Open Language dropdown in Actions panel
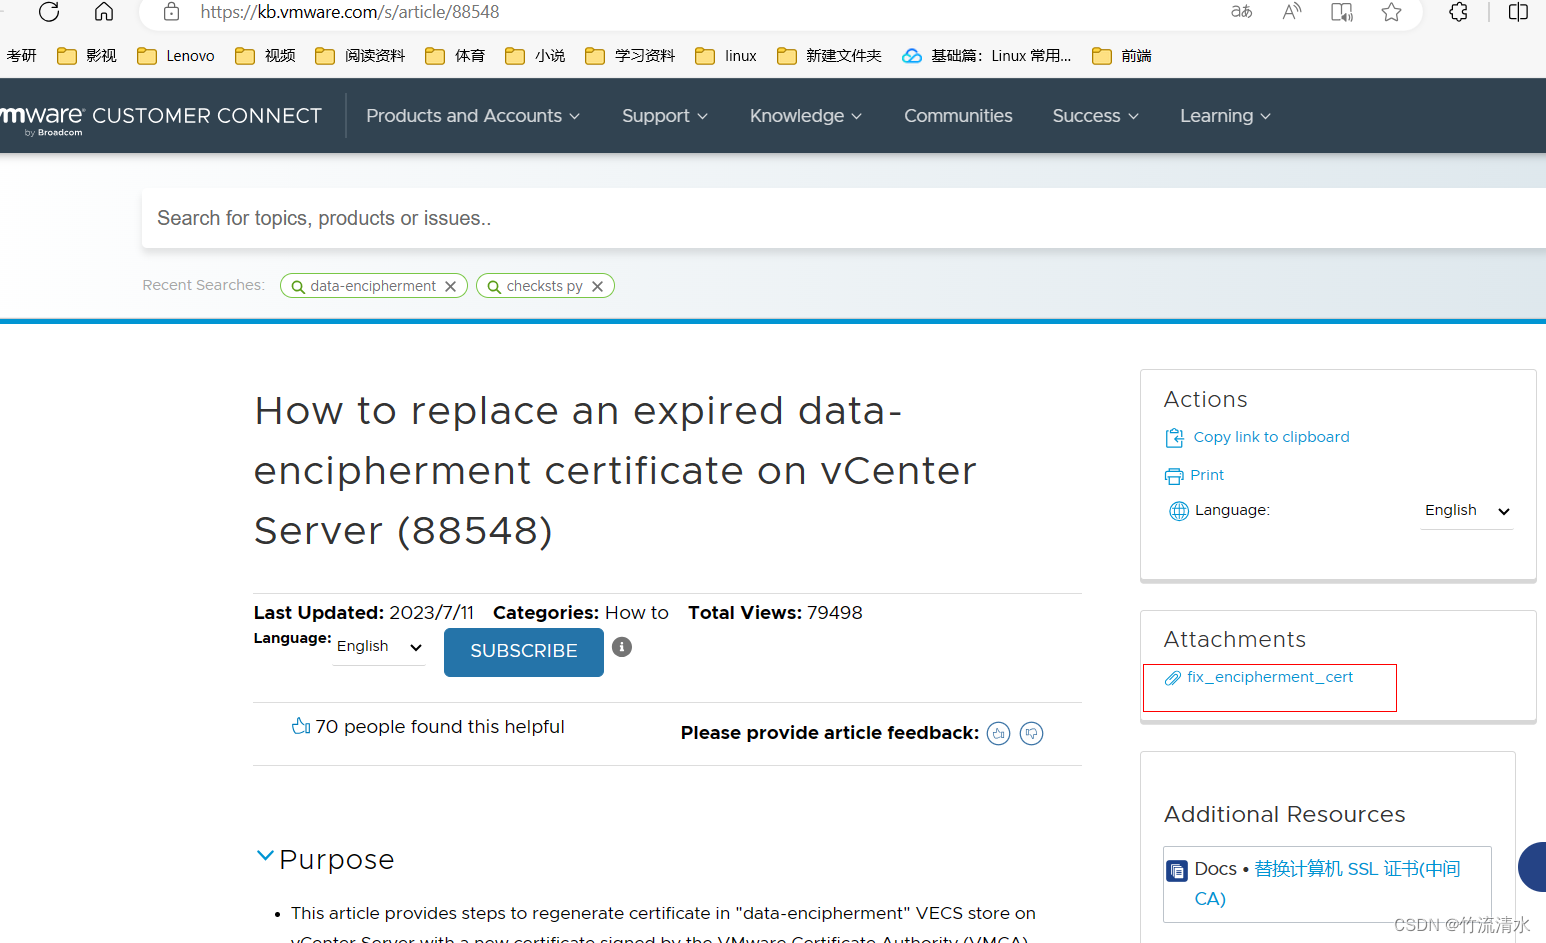1546x943 pixels. pos(1467,511)
